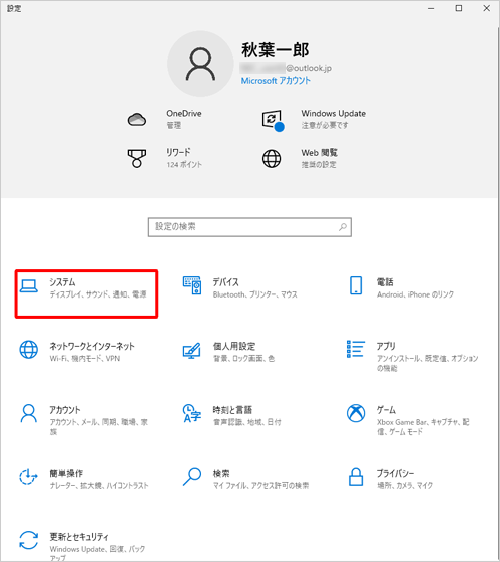Select システム category title

point(62,282)
